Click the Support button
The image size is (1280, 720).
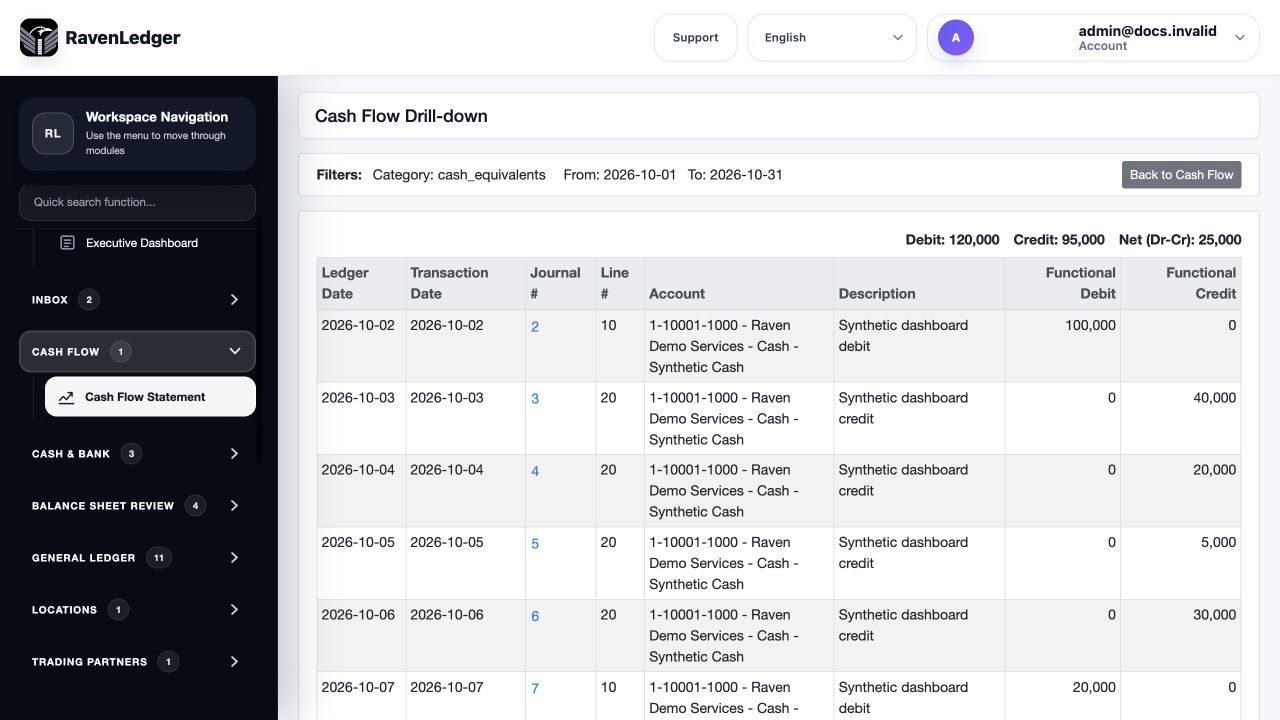point(695,38)
